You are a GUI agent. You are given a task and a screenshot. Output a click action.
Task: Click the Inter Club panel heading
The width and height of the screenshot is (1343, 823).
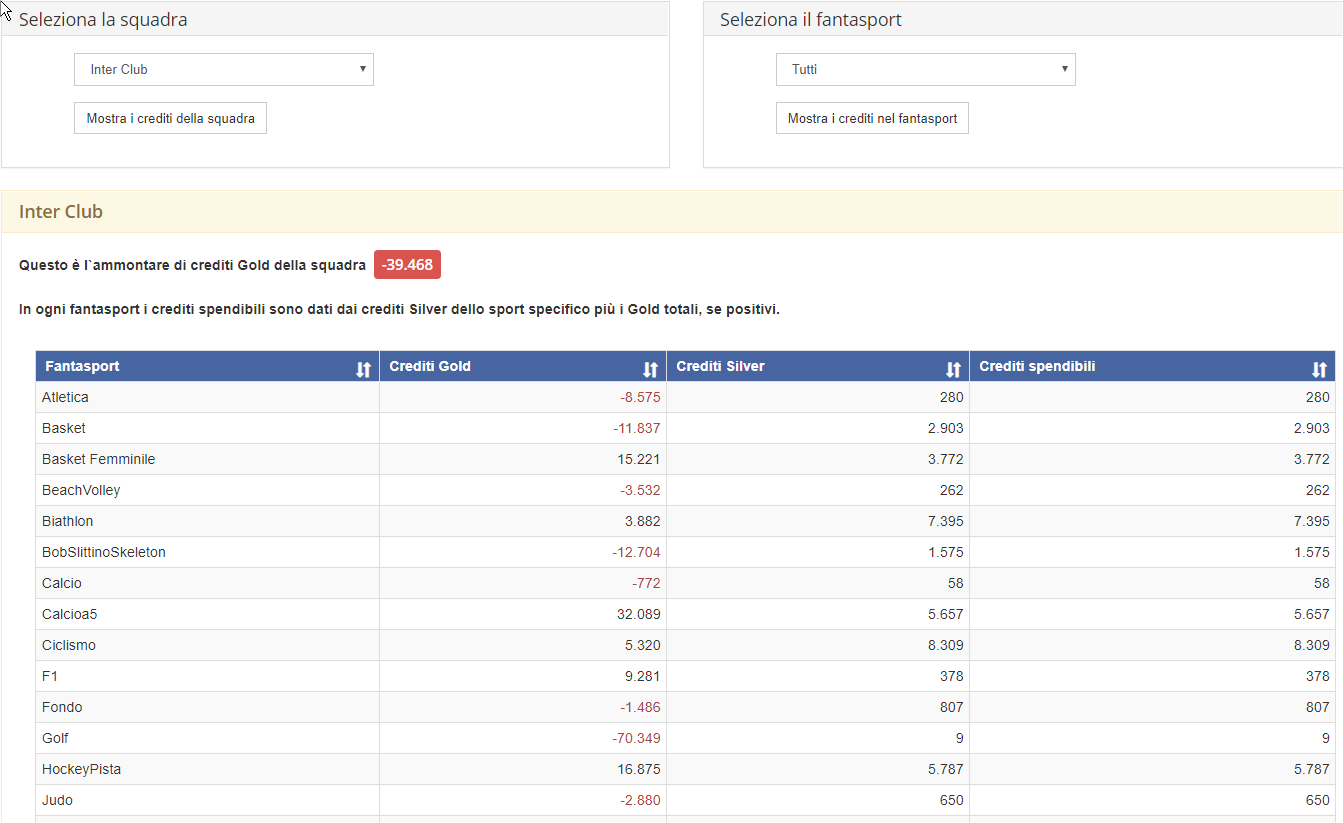pos(61,212)
